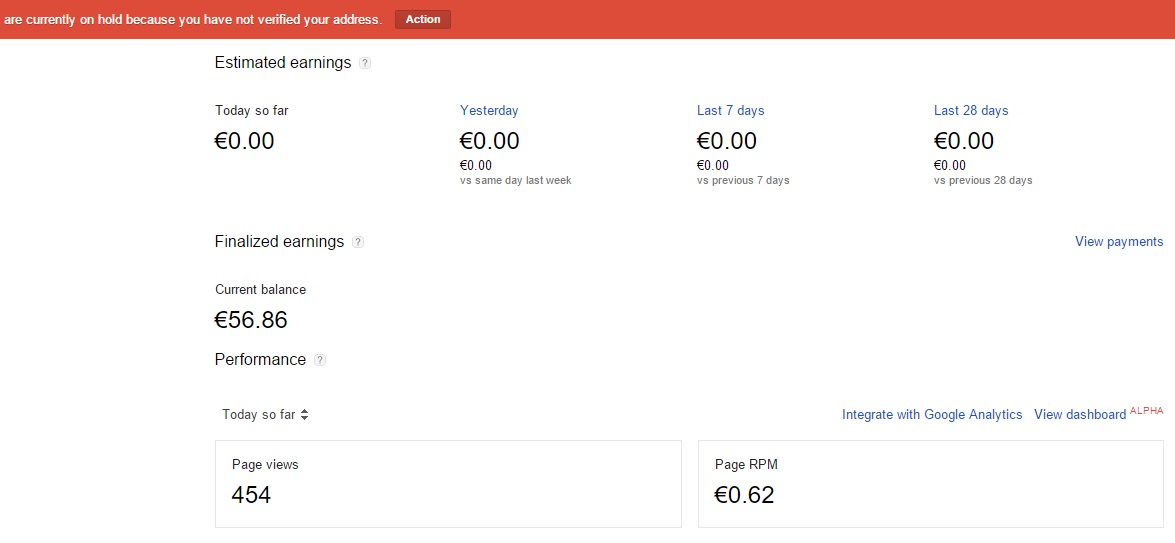Click the Last 28 days earnings amount
The width and height of the screenshot is (1175, 543).
pyautogui.click(x=963, y=141)
